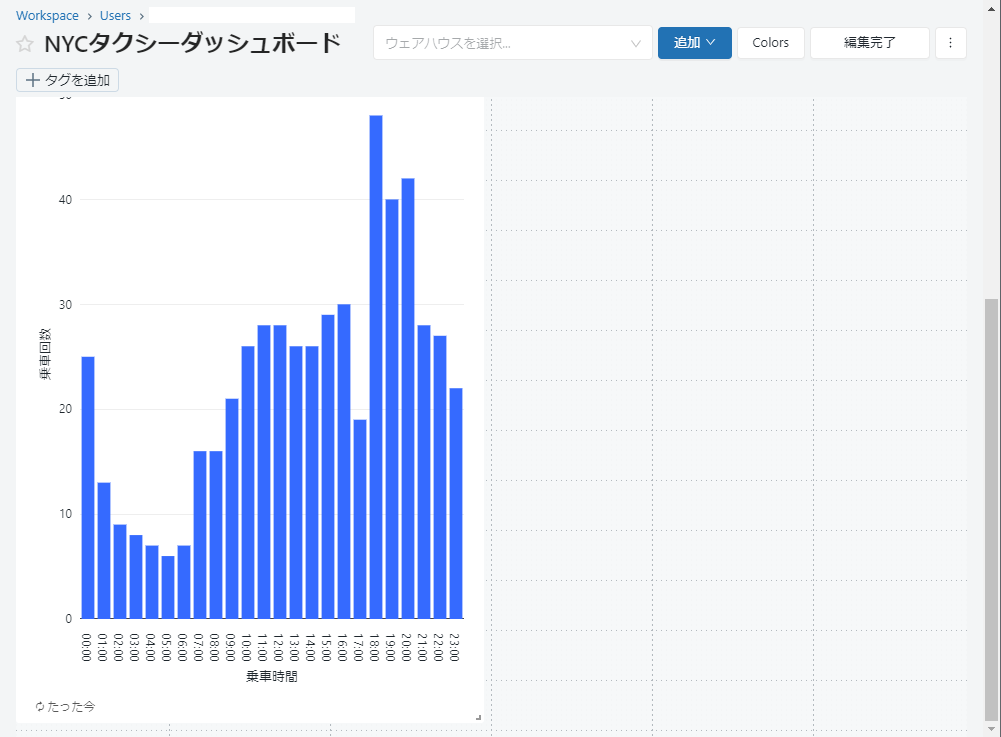
Task: Click the refresh icon beside たった今
Action: pyautogui.click(x=40, y=707)
